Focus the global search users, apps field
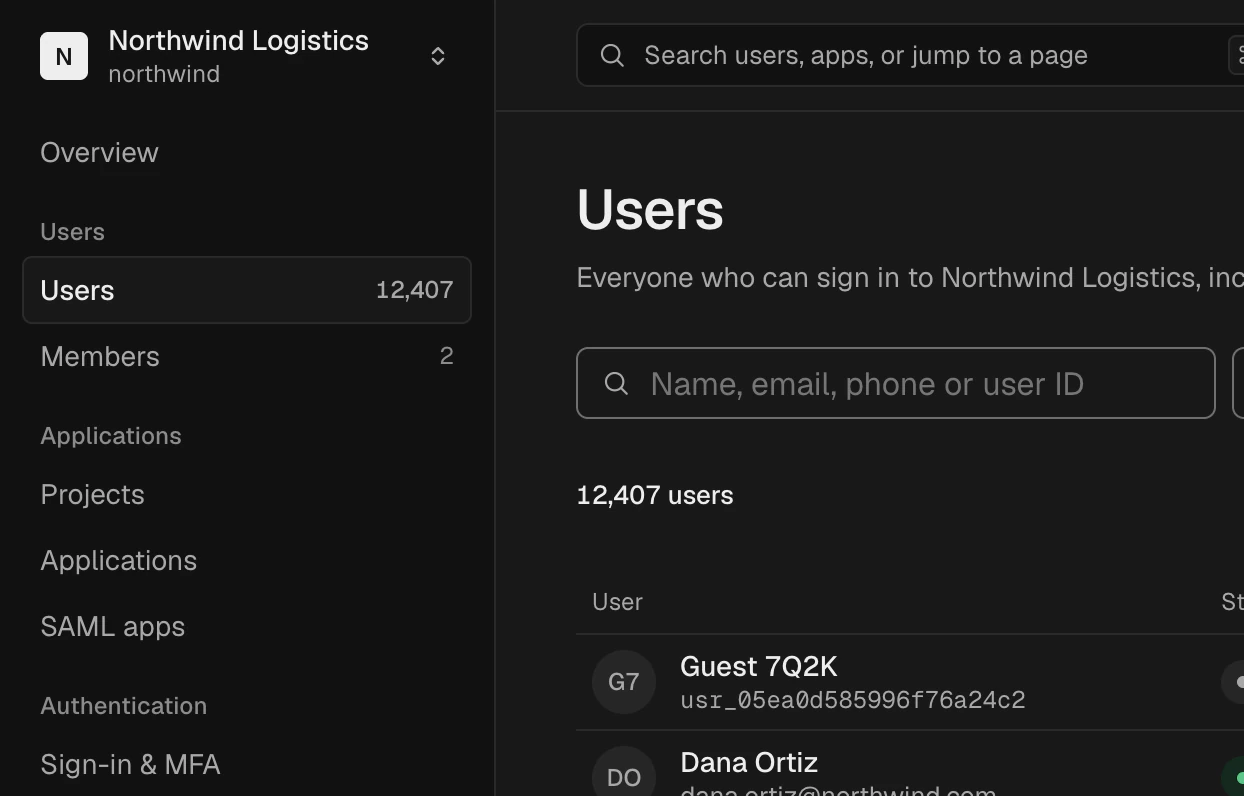Viewport: 1244px width, 796px height. click(x=910, y=55)
